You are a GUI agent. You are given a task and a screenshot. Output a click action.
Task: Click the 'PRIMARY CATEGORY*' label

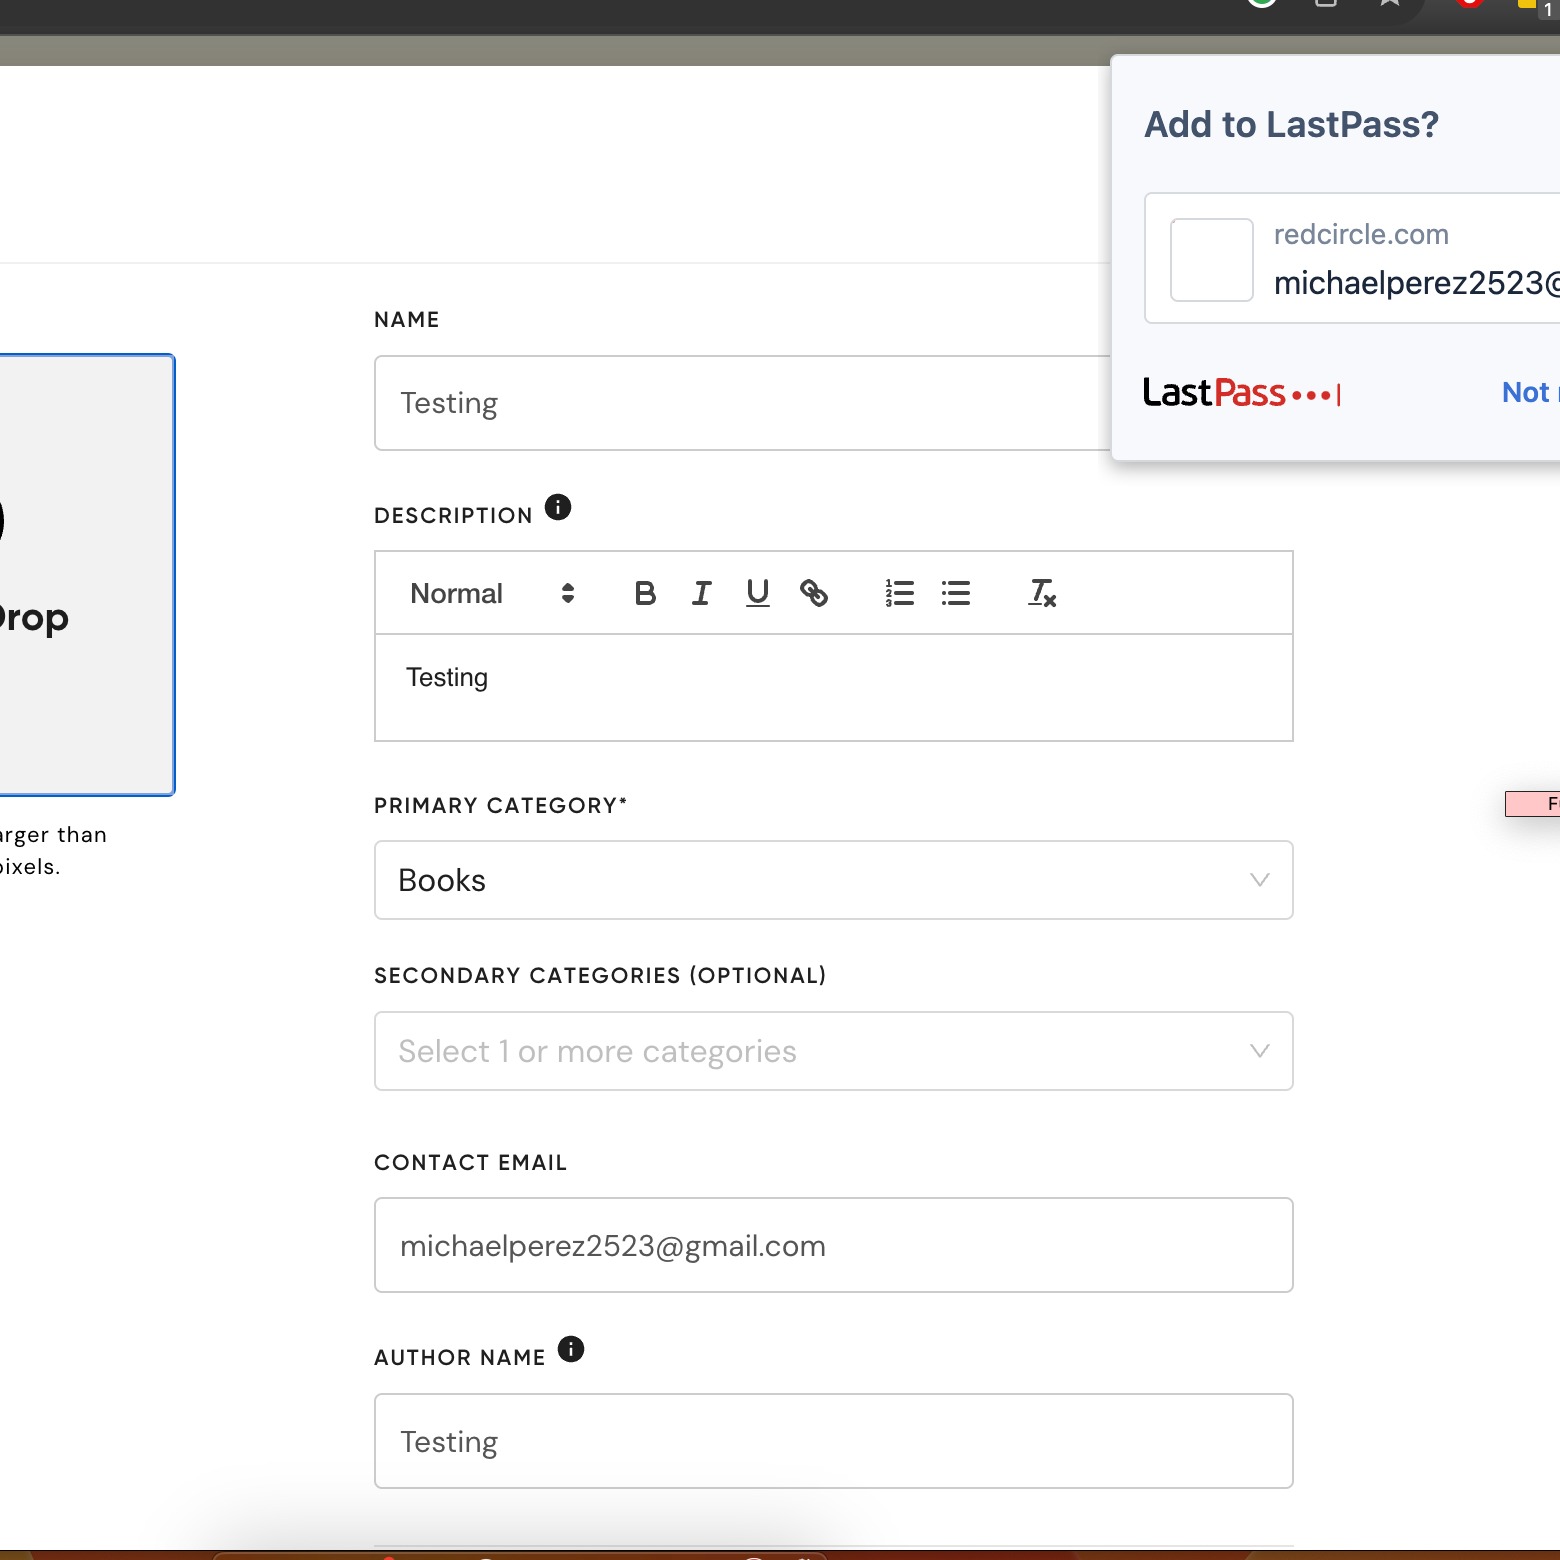501,806
